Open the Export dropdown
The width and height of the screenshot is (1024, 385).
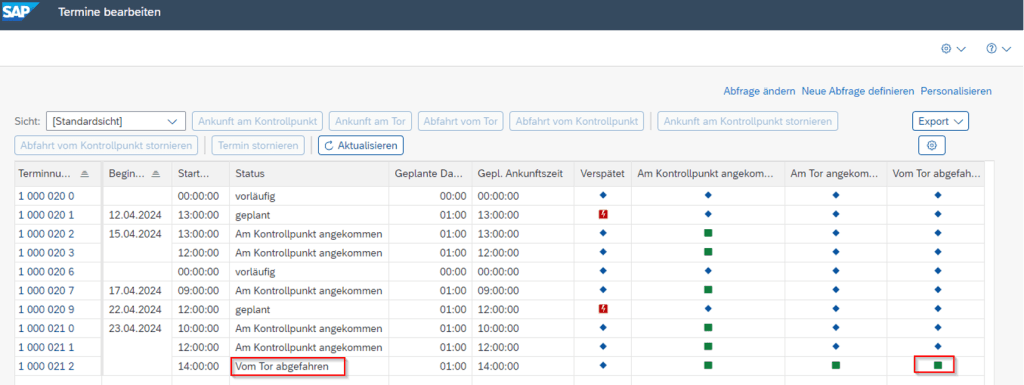(x=940, y=121)
